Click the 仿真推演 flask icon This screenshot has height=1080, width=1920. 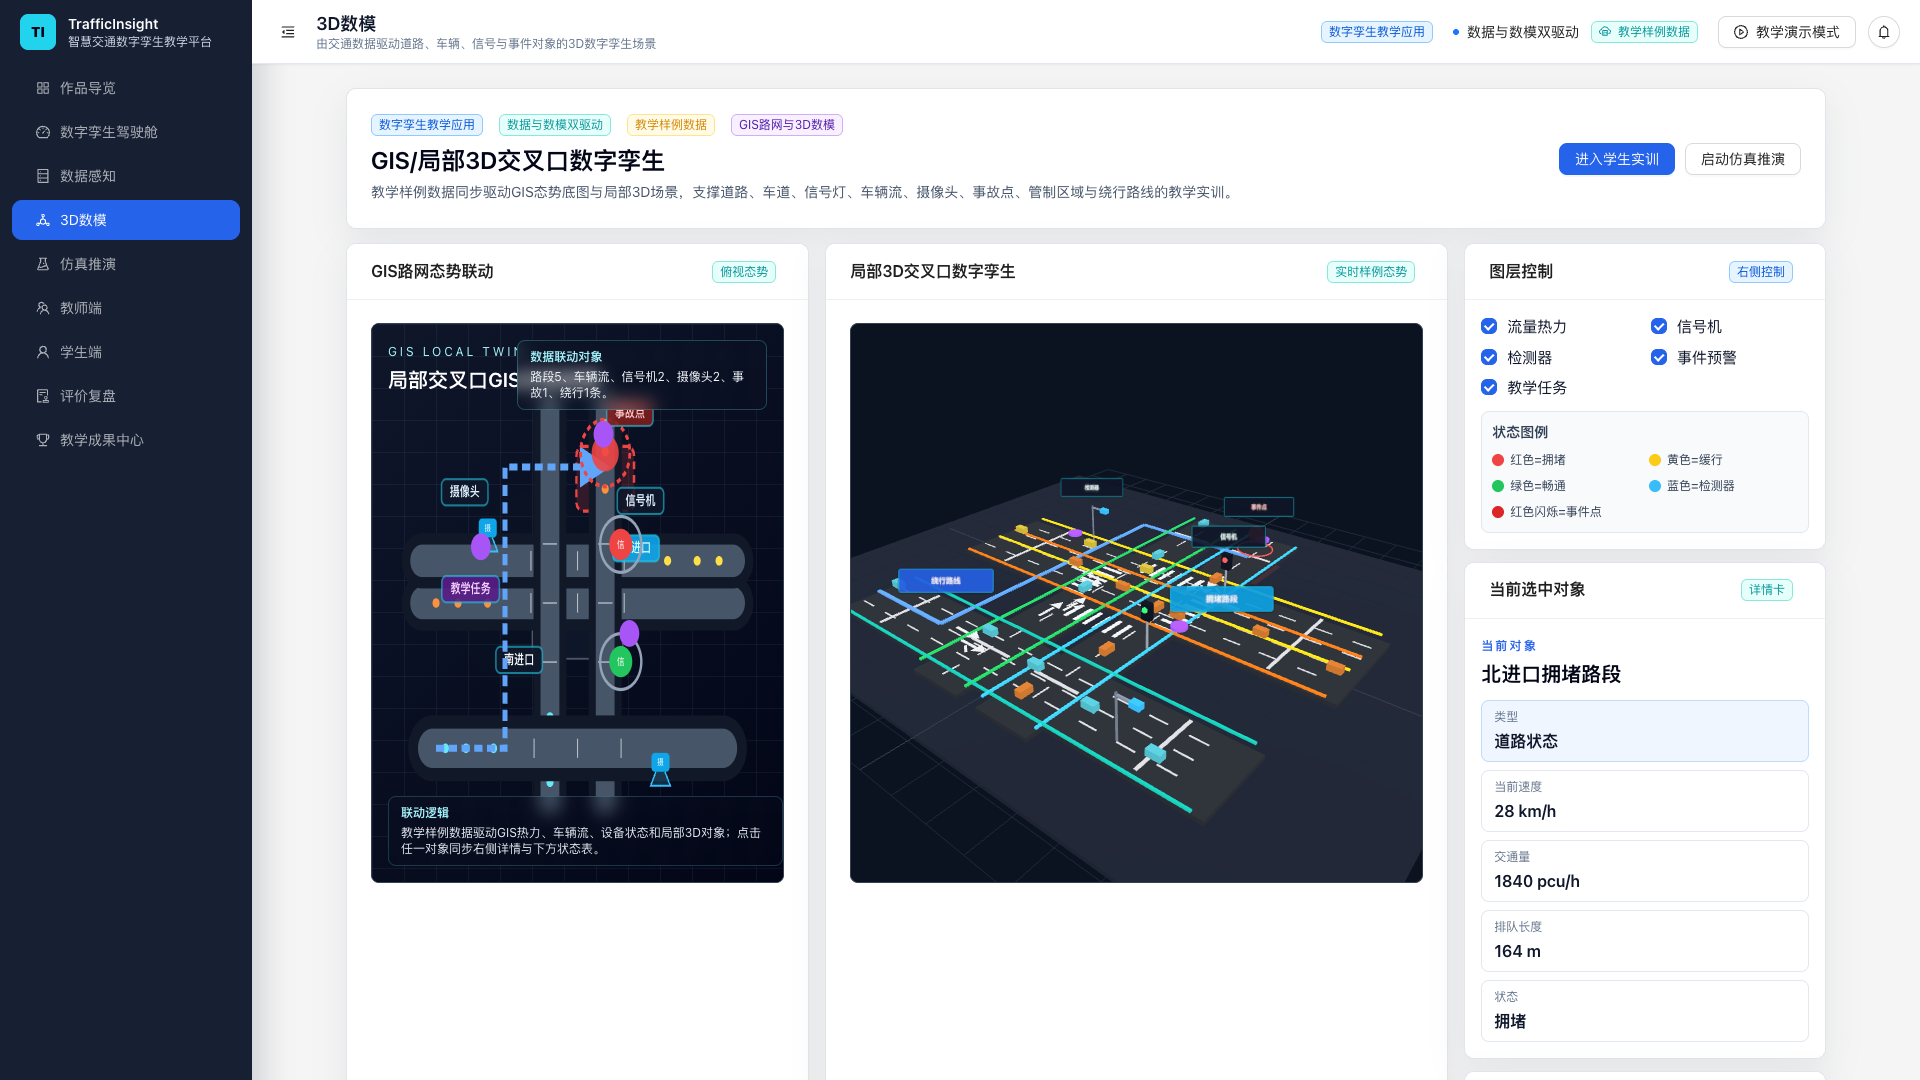(x=43, y=264)
